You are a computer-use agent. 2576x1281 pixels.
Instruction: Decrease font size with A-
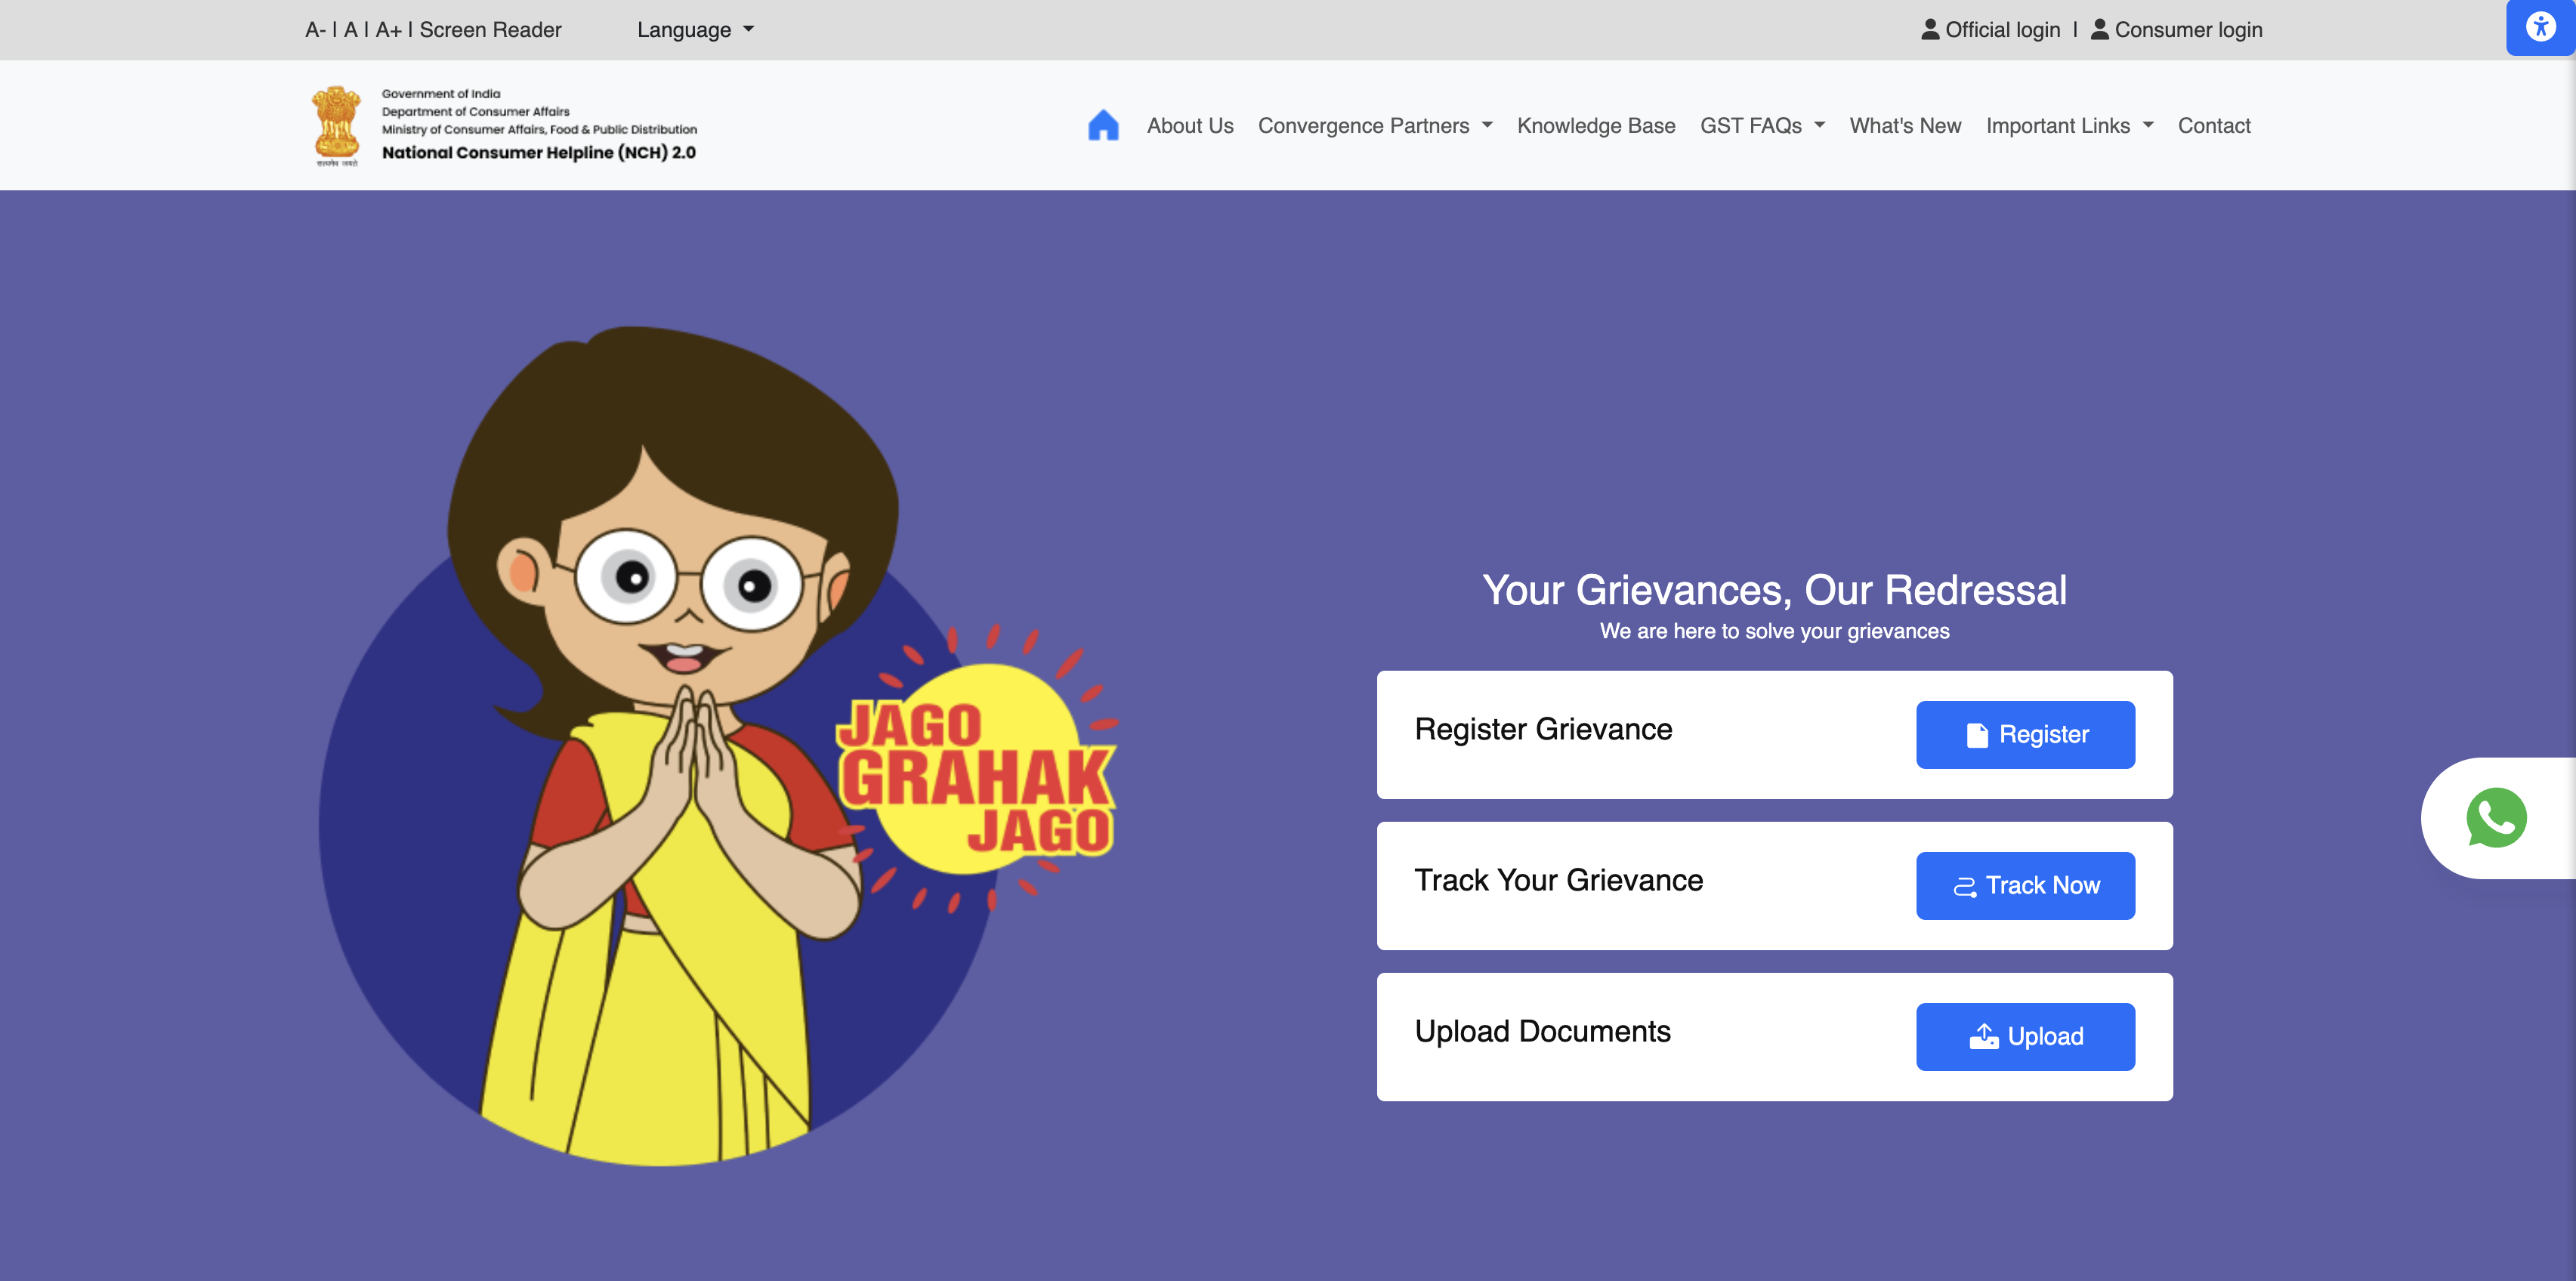pos(315,30)
